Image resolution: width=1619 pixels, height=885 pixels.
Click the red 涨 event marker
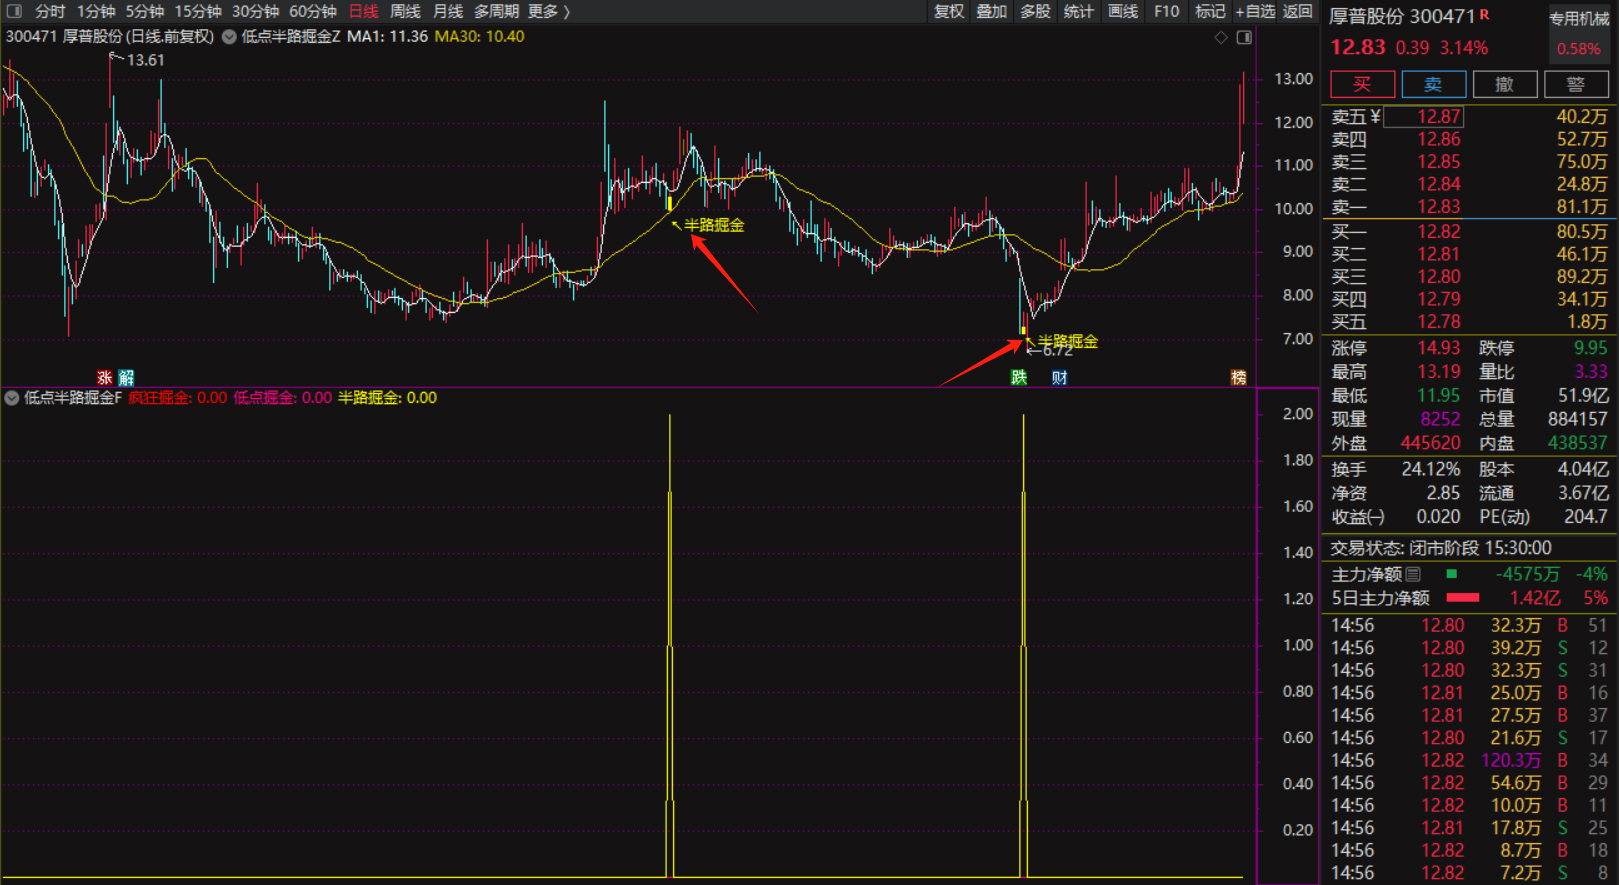105,377
